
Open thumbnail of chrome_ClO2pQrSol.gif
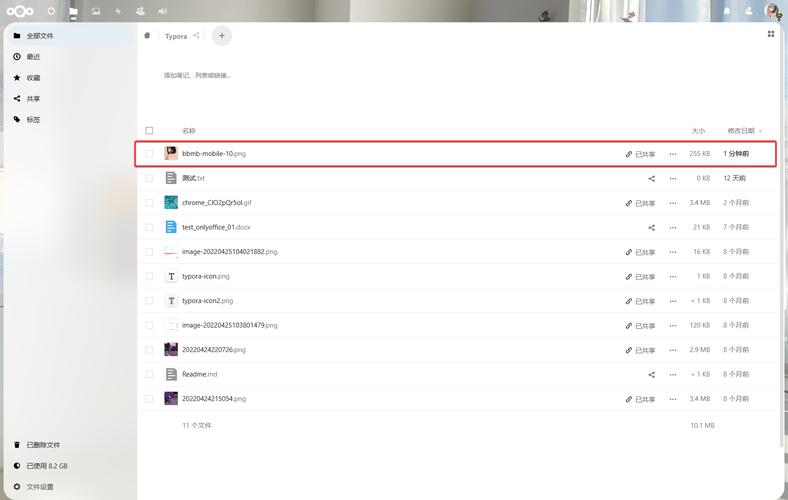(x=171, y=203)
